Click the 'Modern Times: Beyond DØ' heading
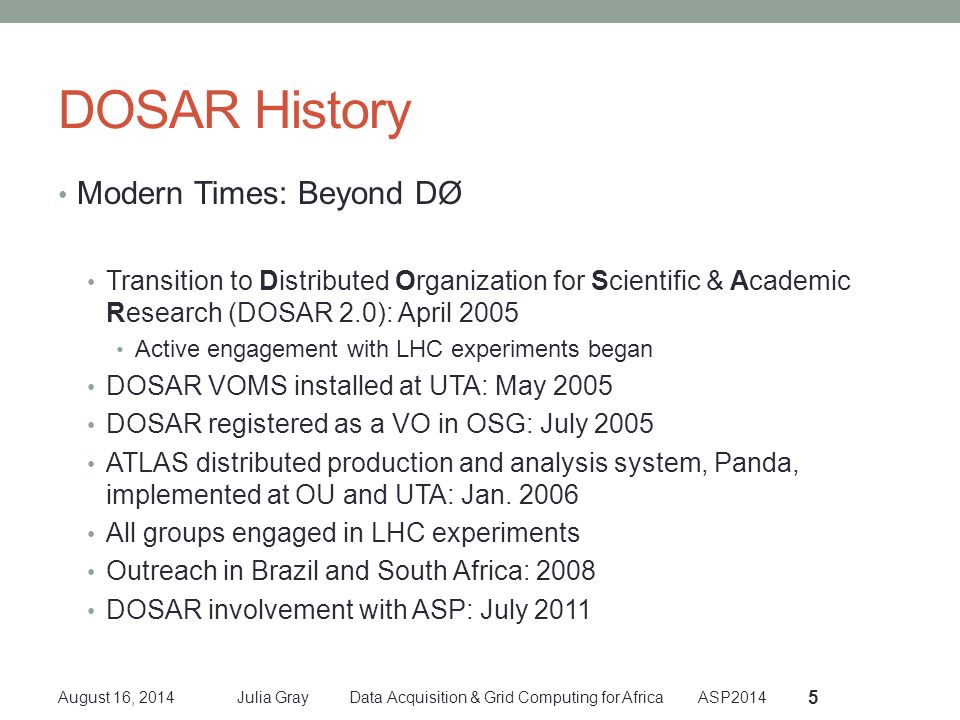This screenshot has height=720, width=960. pyautogui.click(x=269, y=193)
